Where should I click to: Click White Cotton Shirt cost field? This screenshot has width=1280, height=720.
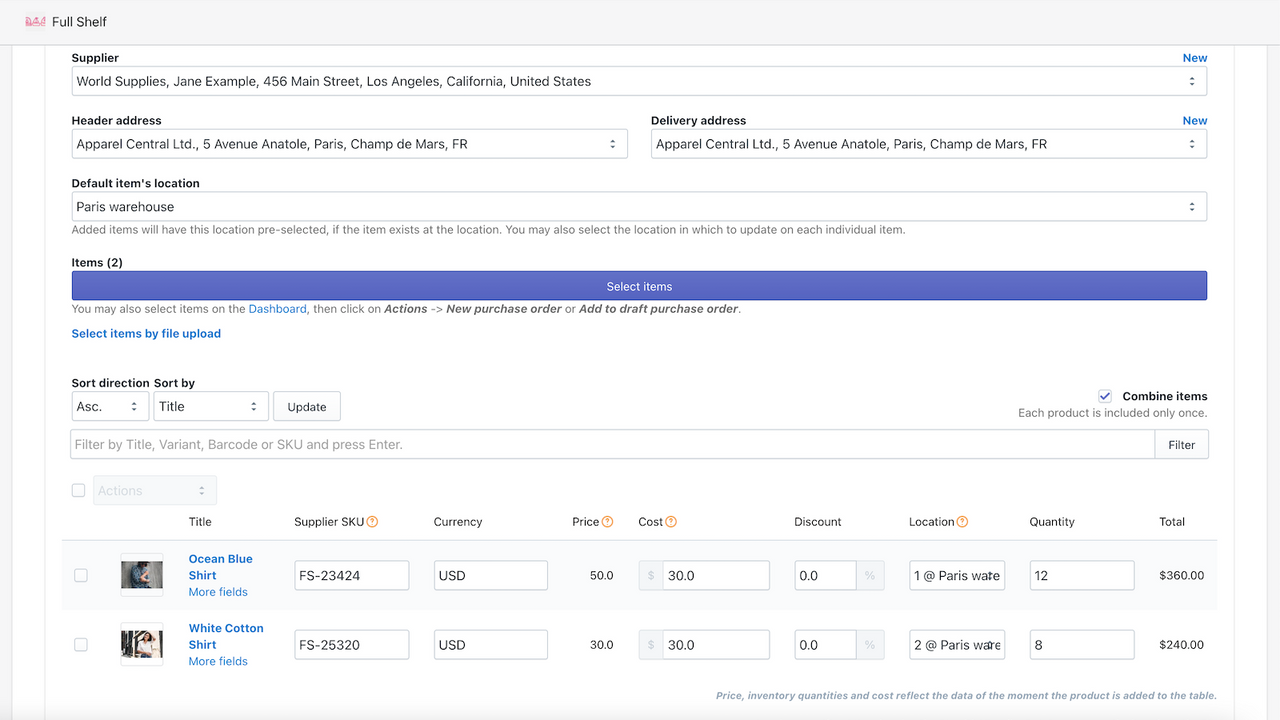[716, 645]
